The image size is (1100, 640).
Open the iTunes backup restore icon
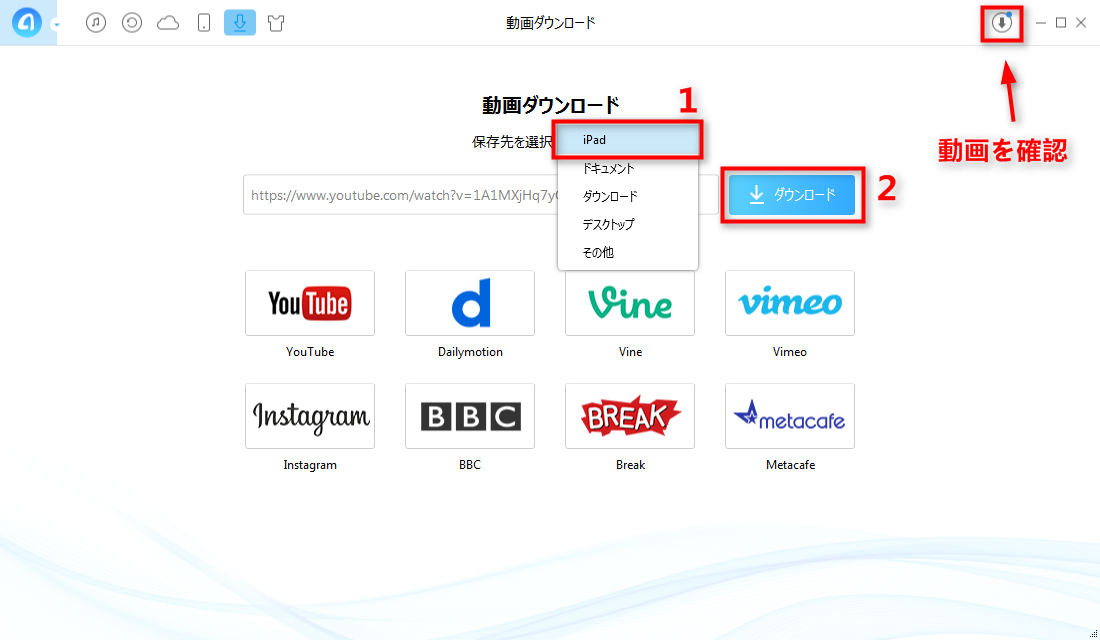click(132, 22)
